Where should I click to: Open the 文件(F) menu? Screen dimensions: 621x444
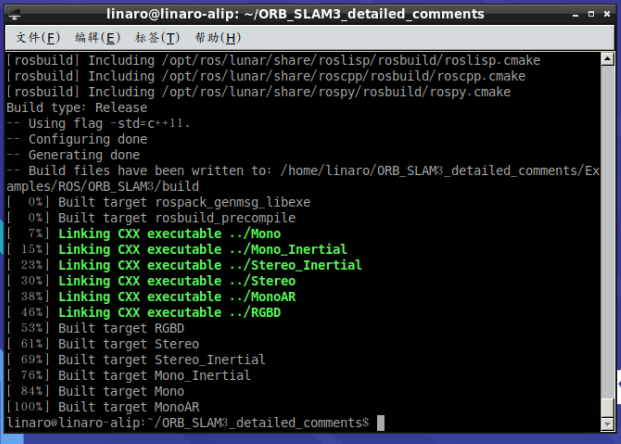(x=38, y=38)
